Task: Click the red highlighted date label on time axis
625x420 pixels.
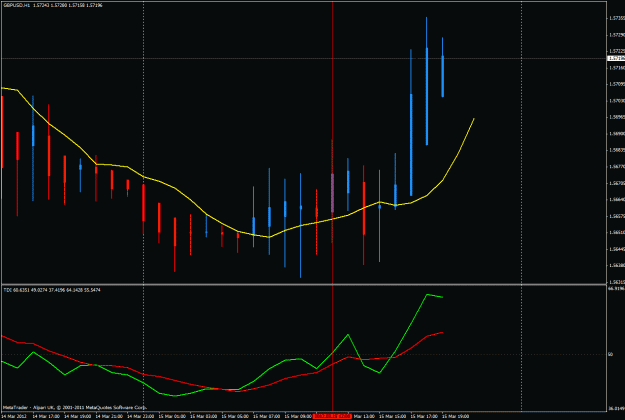Action: point(332,416)
